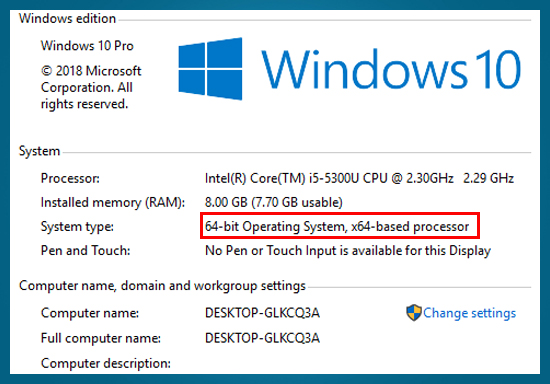Click the 2018 Microsoft copyright notice

[x=91, y=87]
